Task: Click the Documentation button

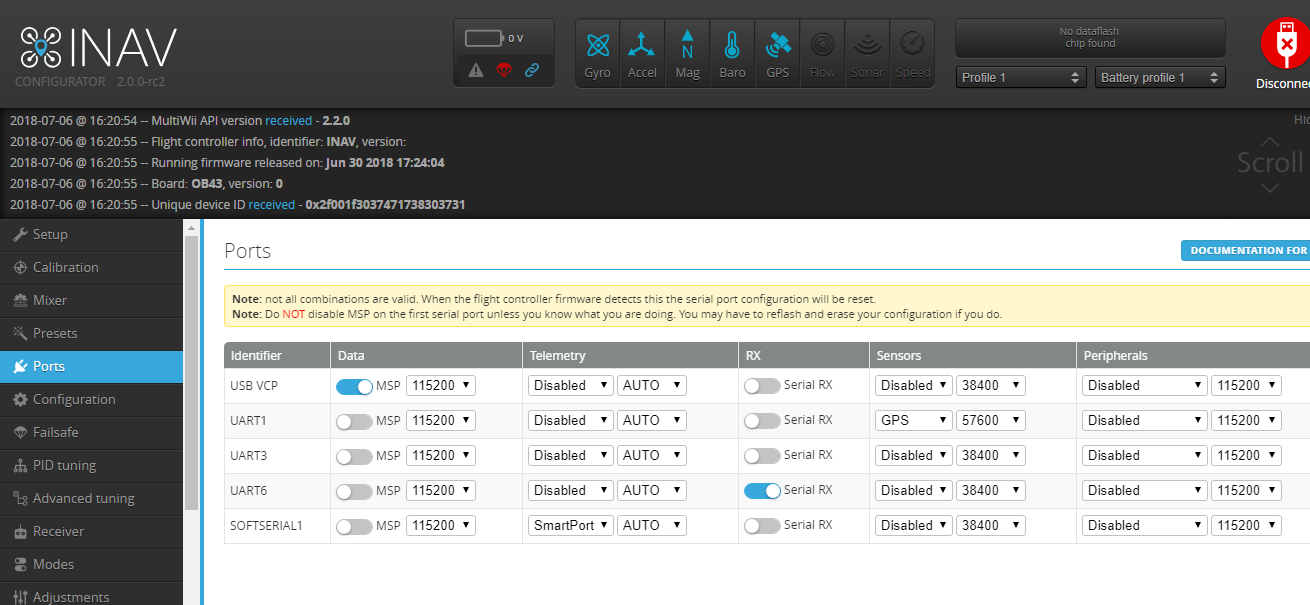Action: pyautogui.click(x=1245, y=250)
